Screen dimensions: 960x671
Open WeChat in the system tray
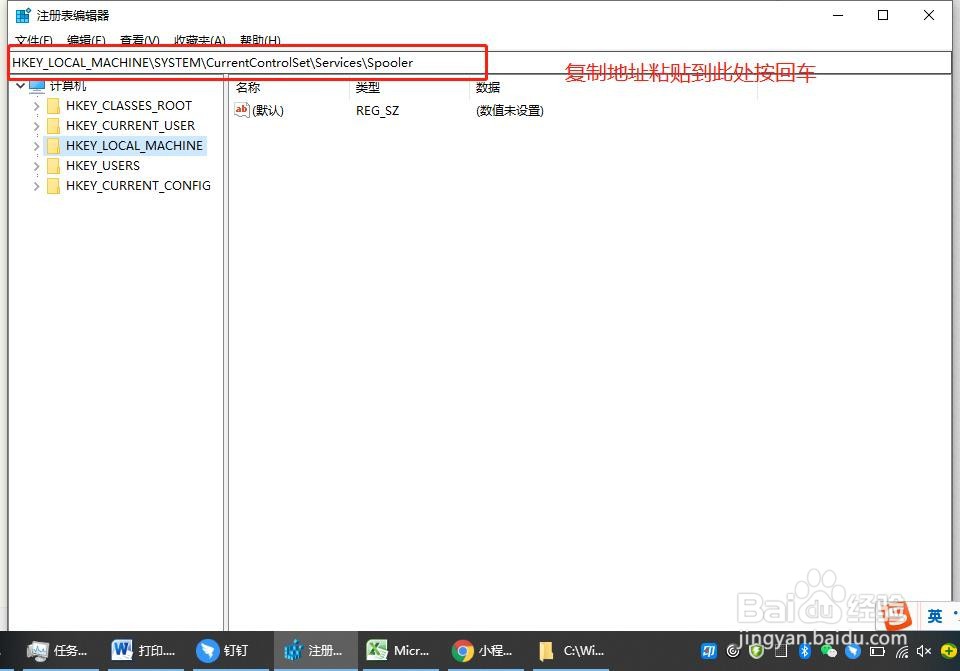click(x=829, y=651)
